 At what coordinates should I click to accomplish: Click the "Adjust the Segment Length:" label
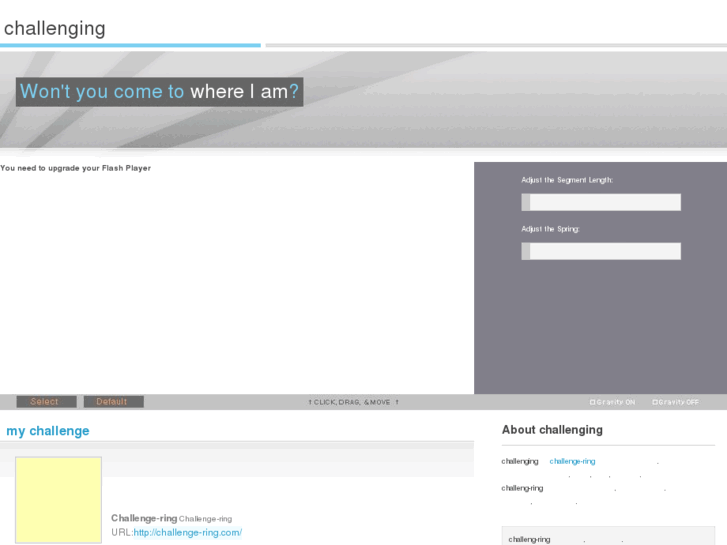[567, 180]
